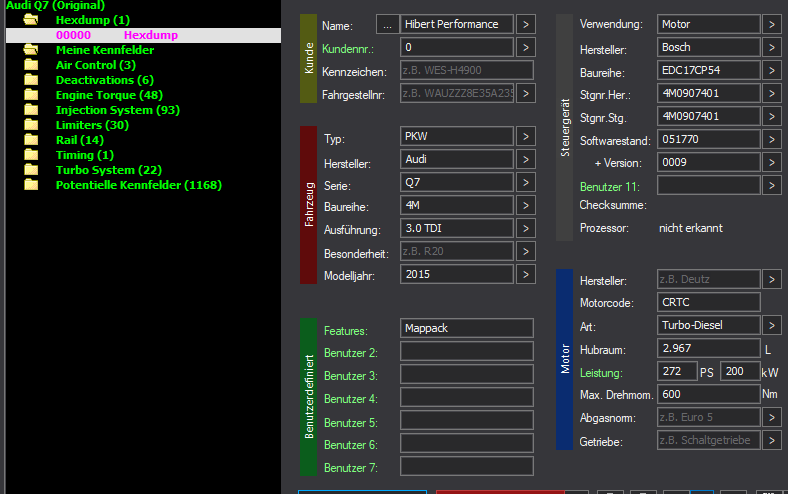Expand the Rail (14) folder

79,140
